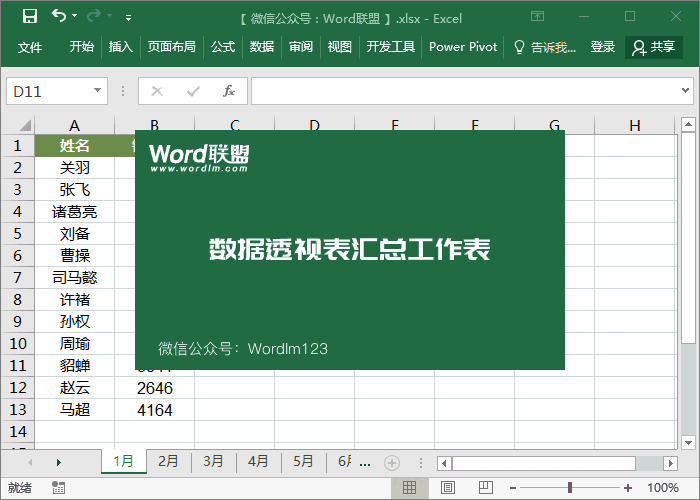Image resolution: width=700 pixels, height=500 pixels.
Task: Expand the Name Box dropdown arrow
Action: coord(97,91)
